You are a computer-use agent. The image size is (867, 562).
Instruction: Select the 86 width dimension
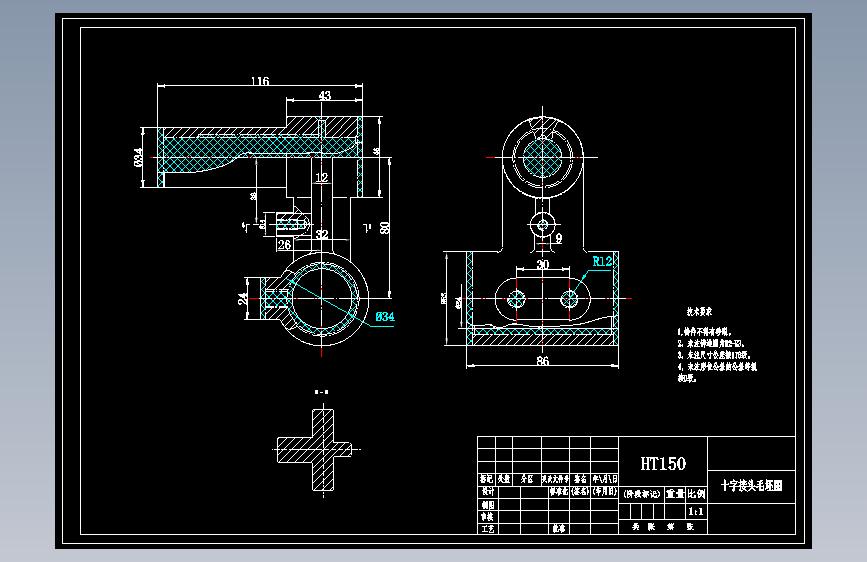(x=543, y=361)
